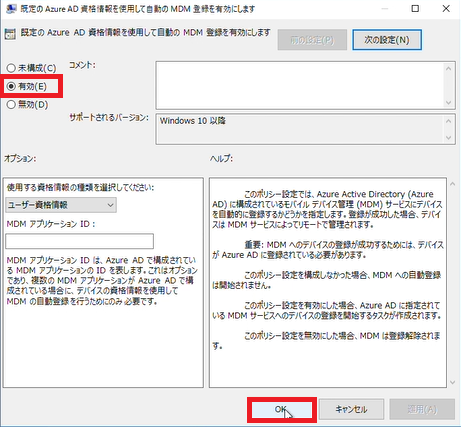Maximize the policy dialog window
The image size is (461, 427).
(415, 8)
